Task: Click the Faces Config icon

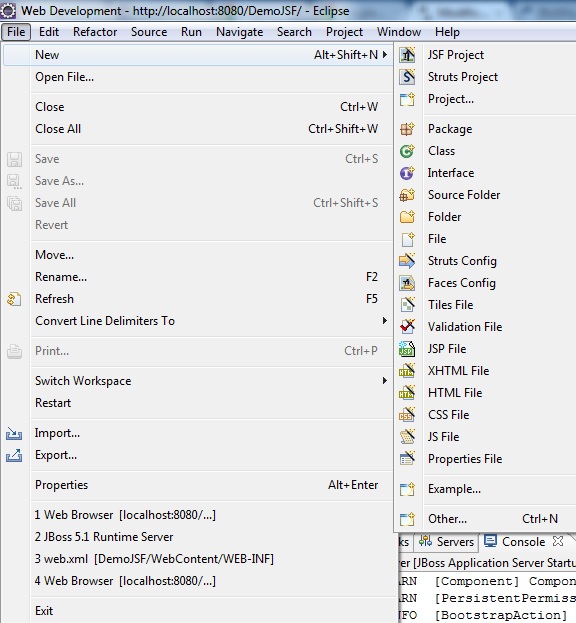Action: (x=407, y=283)
